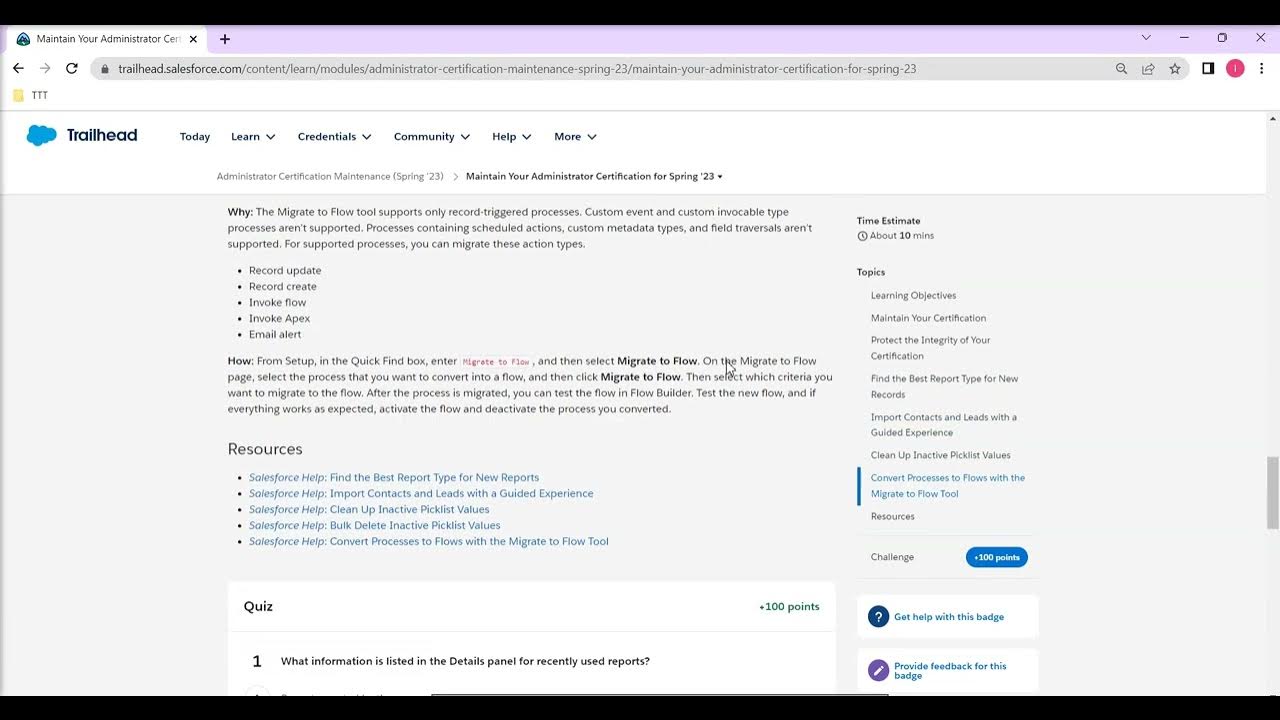1280x720 pixels.
Task: Click the page vertical scrollbar thumb
Action: coord(1272,492)
